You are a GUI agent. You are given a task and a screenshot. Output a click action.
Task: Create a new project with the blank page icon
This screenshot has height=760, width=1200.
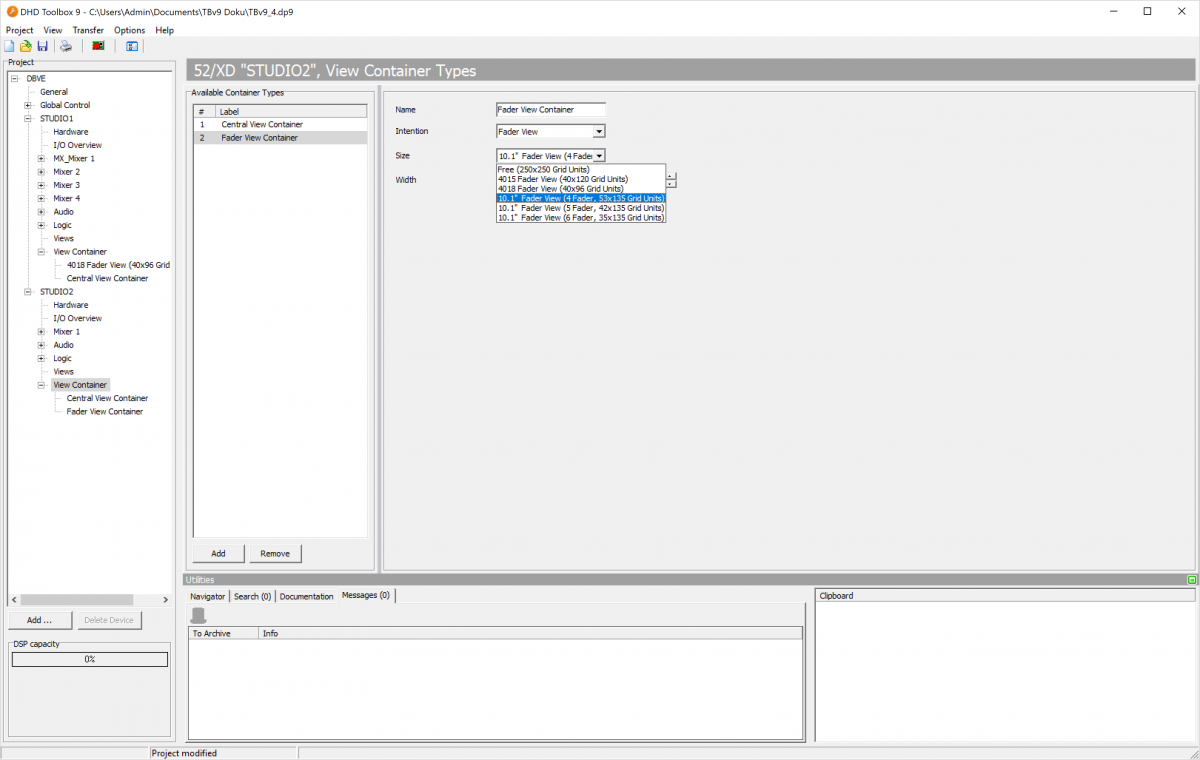coord(9,46)
